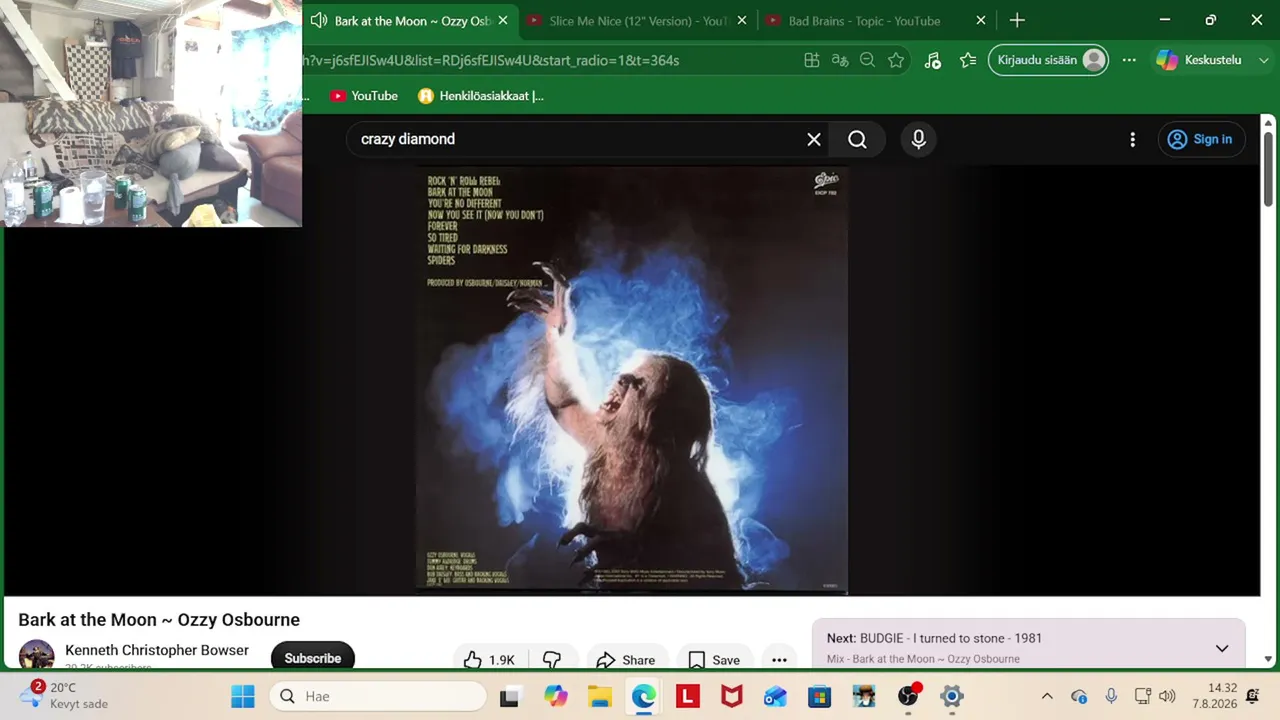Viewport: 1280px width, 720px height.
Task: Open Task View on the taskbar
Action: [509, 696]
